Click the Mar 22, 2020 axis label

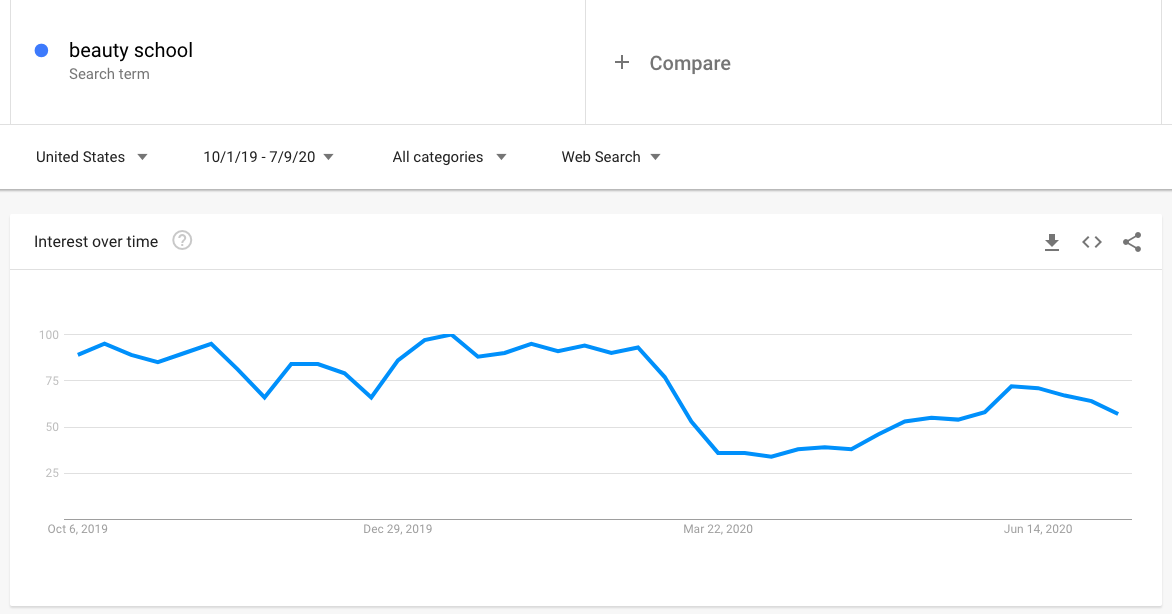(x=718, y=529)
